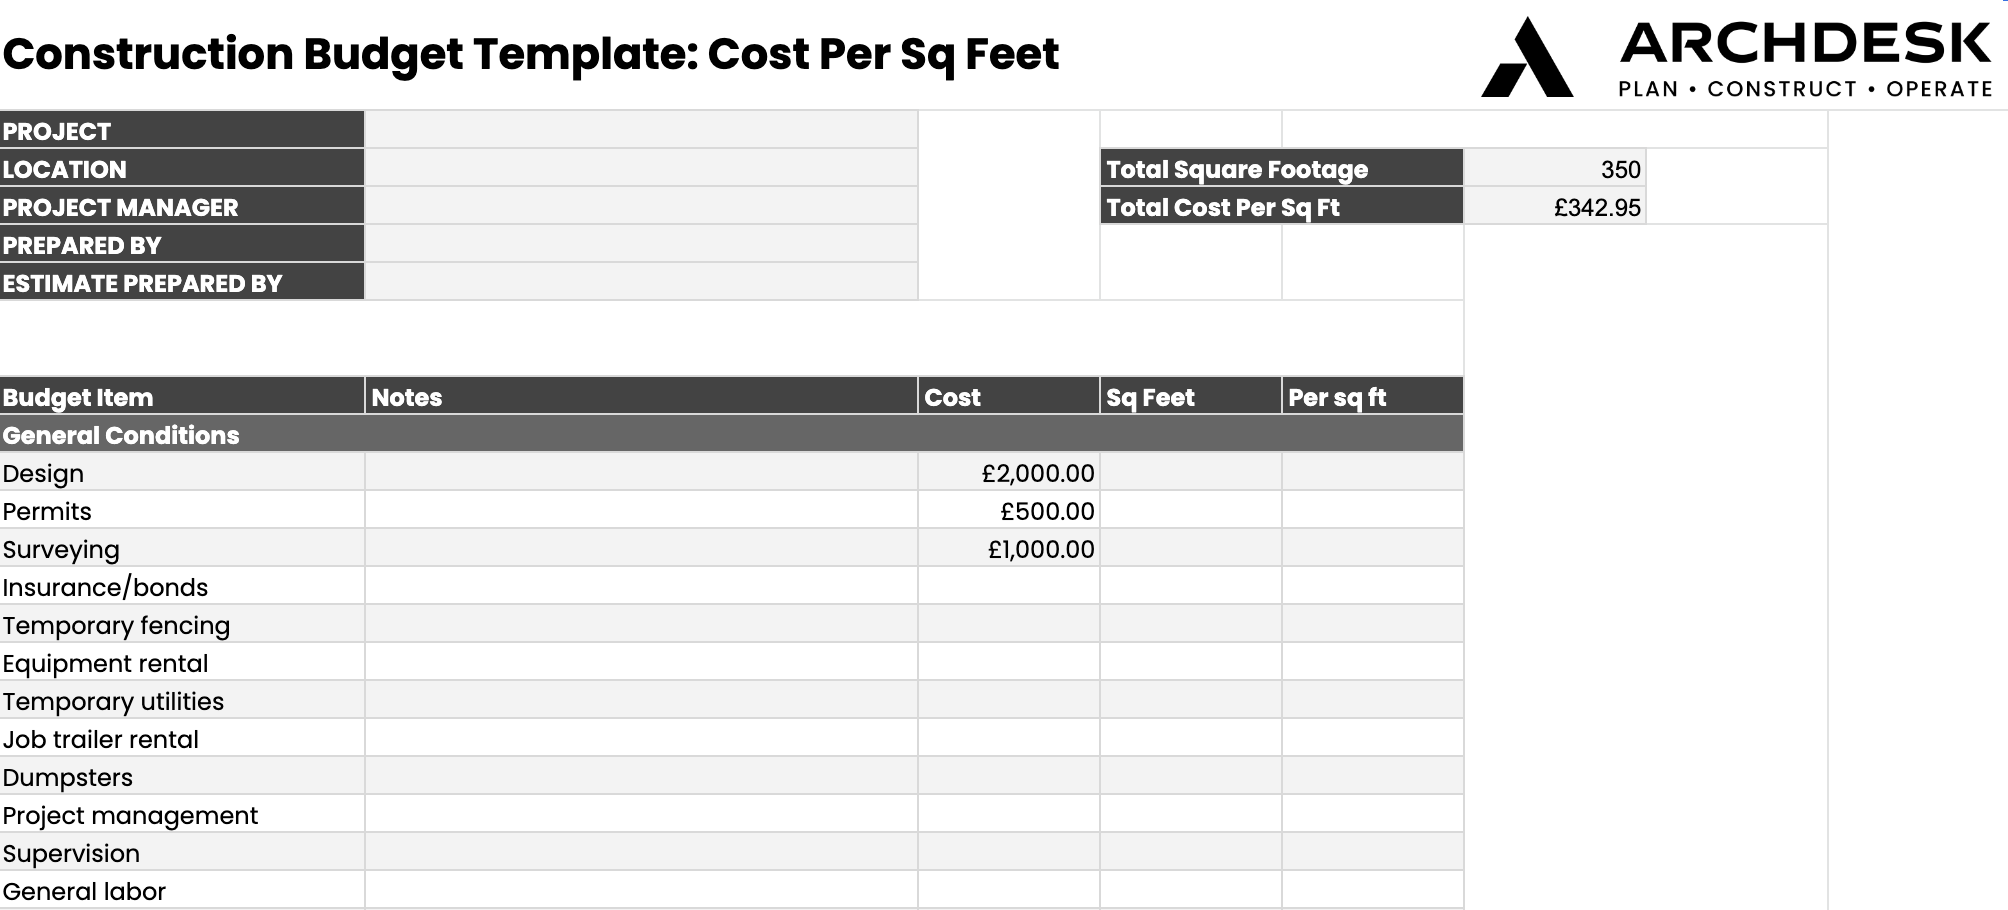Click the Total Cost Per Sq Ft value

(x=1554, y=207)
